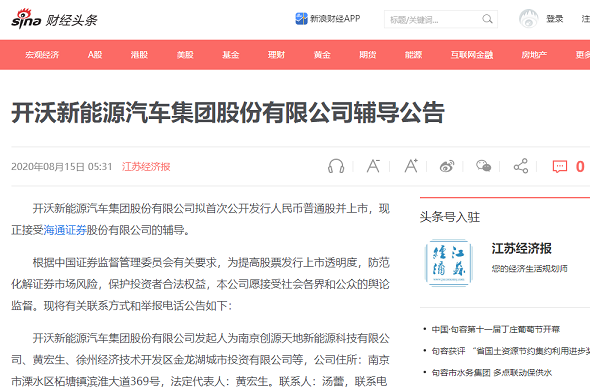The height and width of the screenshot is (387, 590).
Task: Click the 江苏经济报 account logo thumbnail
Action: coord(448,263)
